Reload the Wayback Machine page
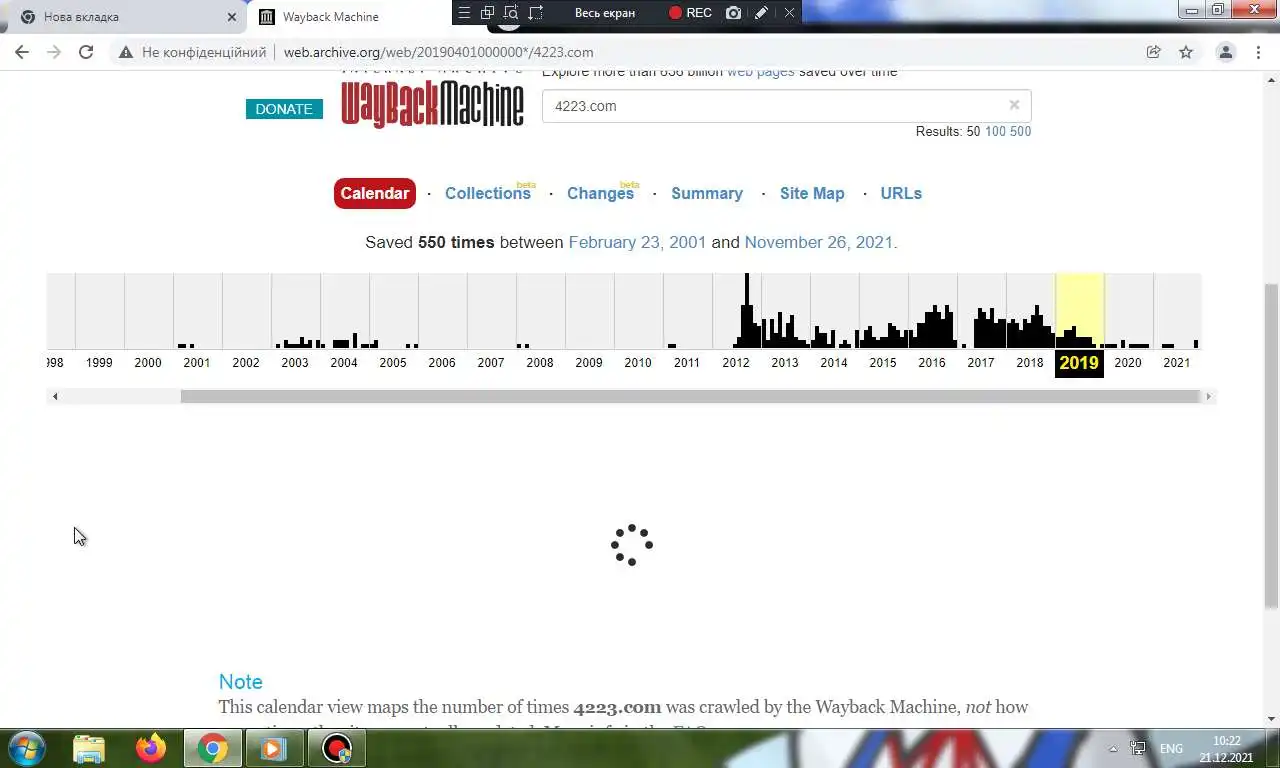The height and width of the screenshot is (768, 1280). (86, 52)
